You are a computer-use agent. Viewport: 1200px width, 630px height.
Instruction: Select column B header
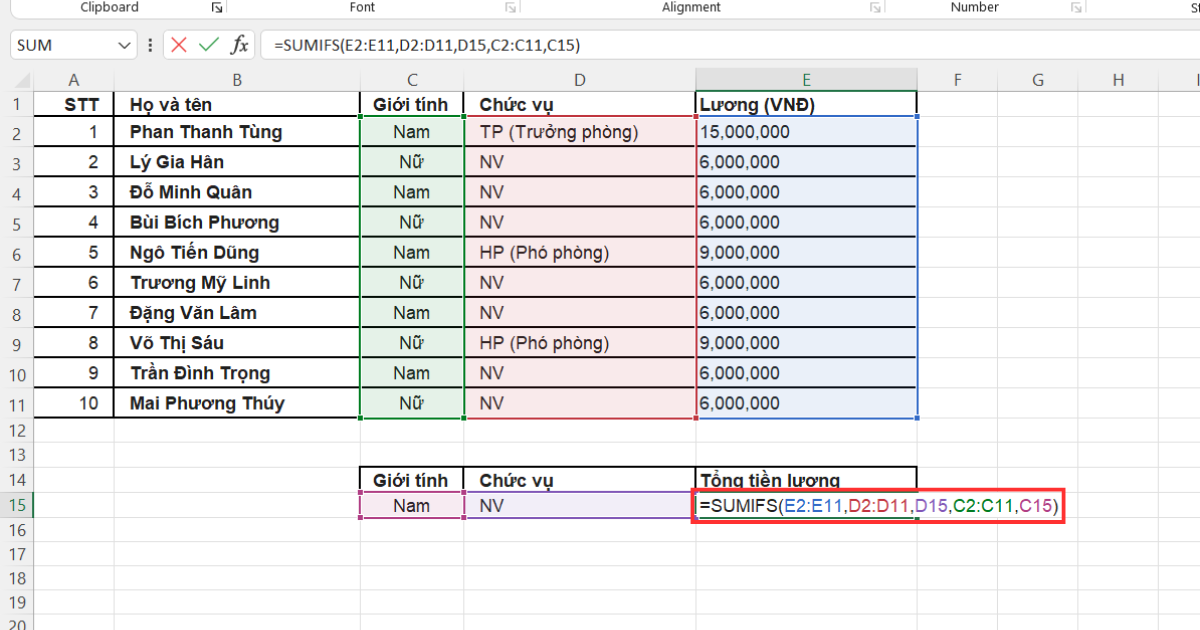(x=237, y=80)
